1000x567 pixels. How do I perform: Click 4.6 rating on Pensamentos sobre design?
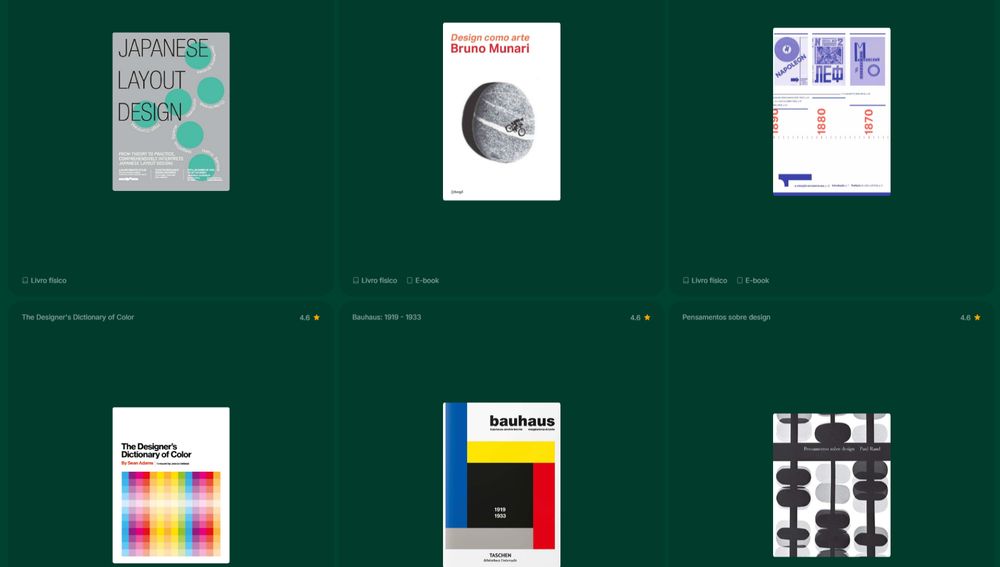[x=966, y=317]
